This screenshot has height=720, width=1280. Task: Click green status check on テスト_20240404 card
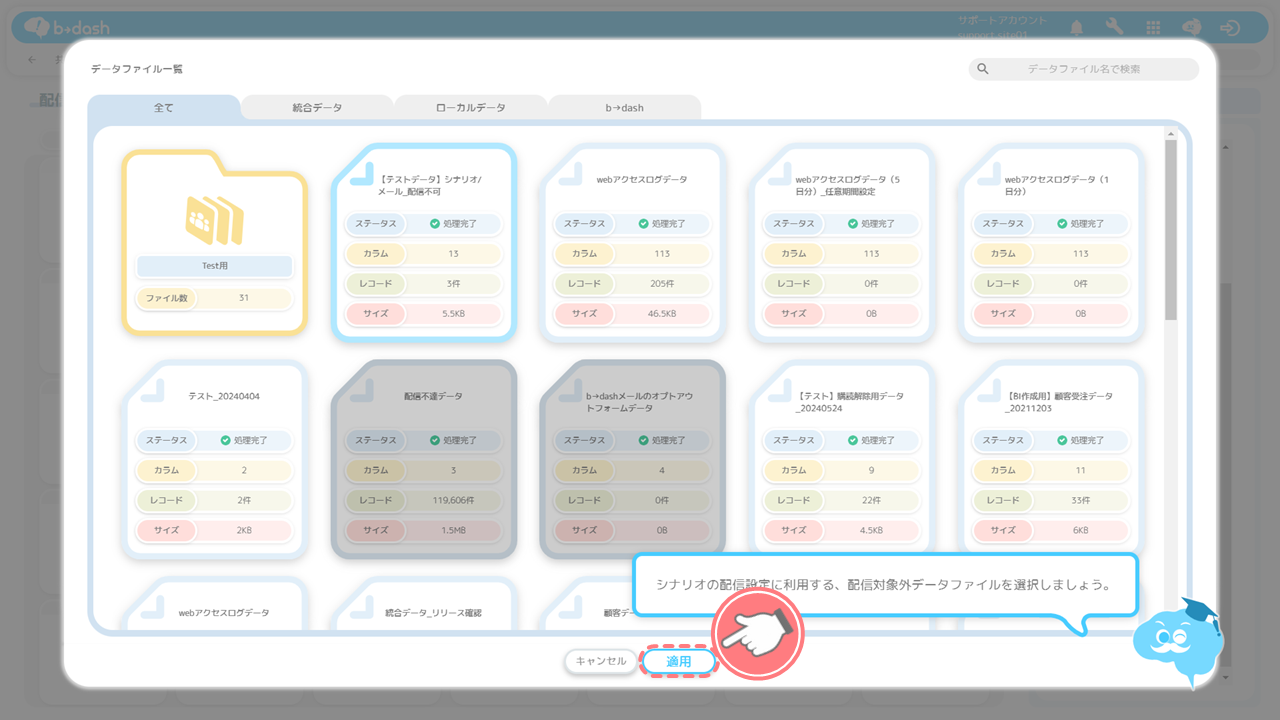click(x=225, y=440)
